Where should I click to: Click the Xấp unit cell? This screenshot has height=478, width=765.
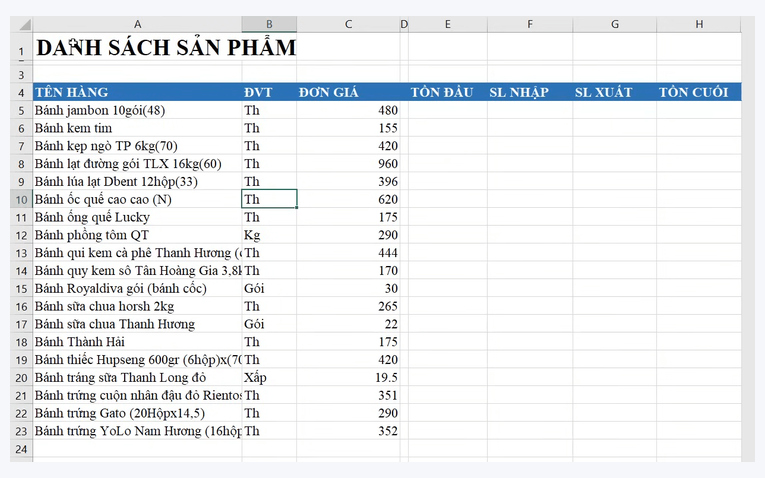[269, 377]
